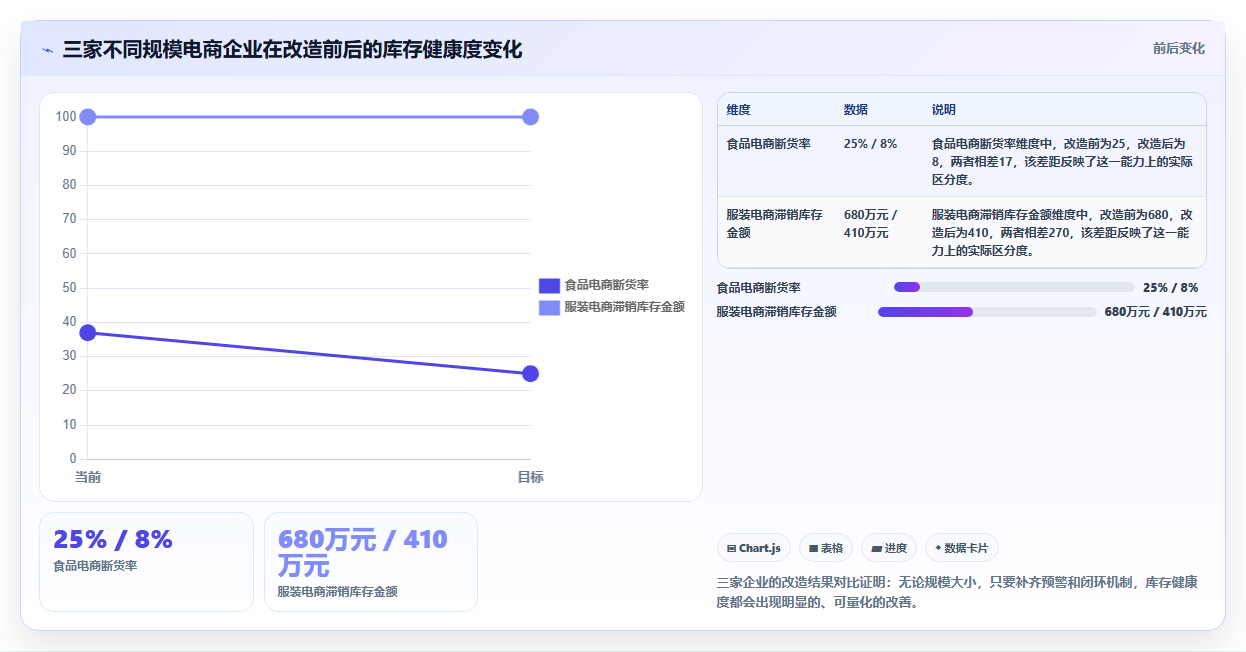Click the page title about 库存健康度变化
This screenshot has height=652, width=1246.
pos(292,49)
